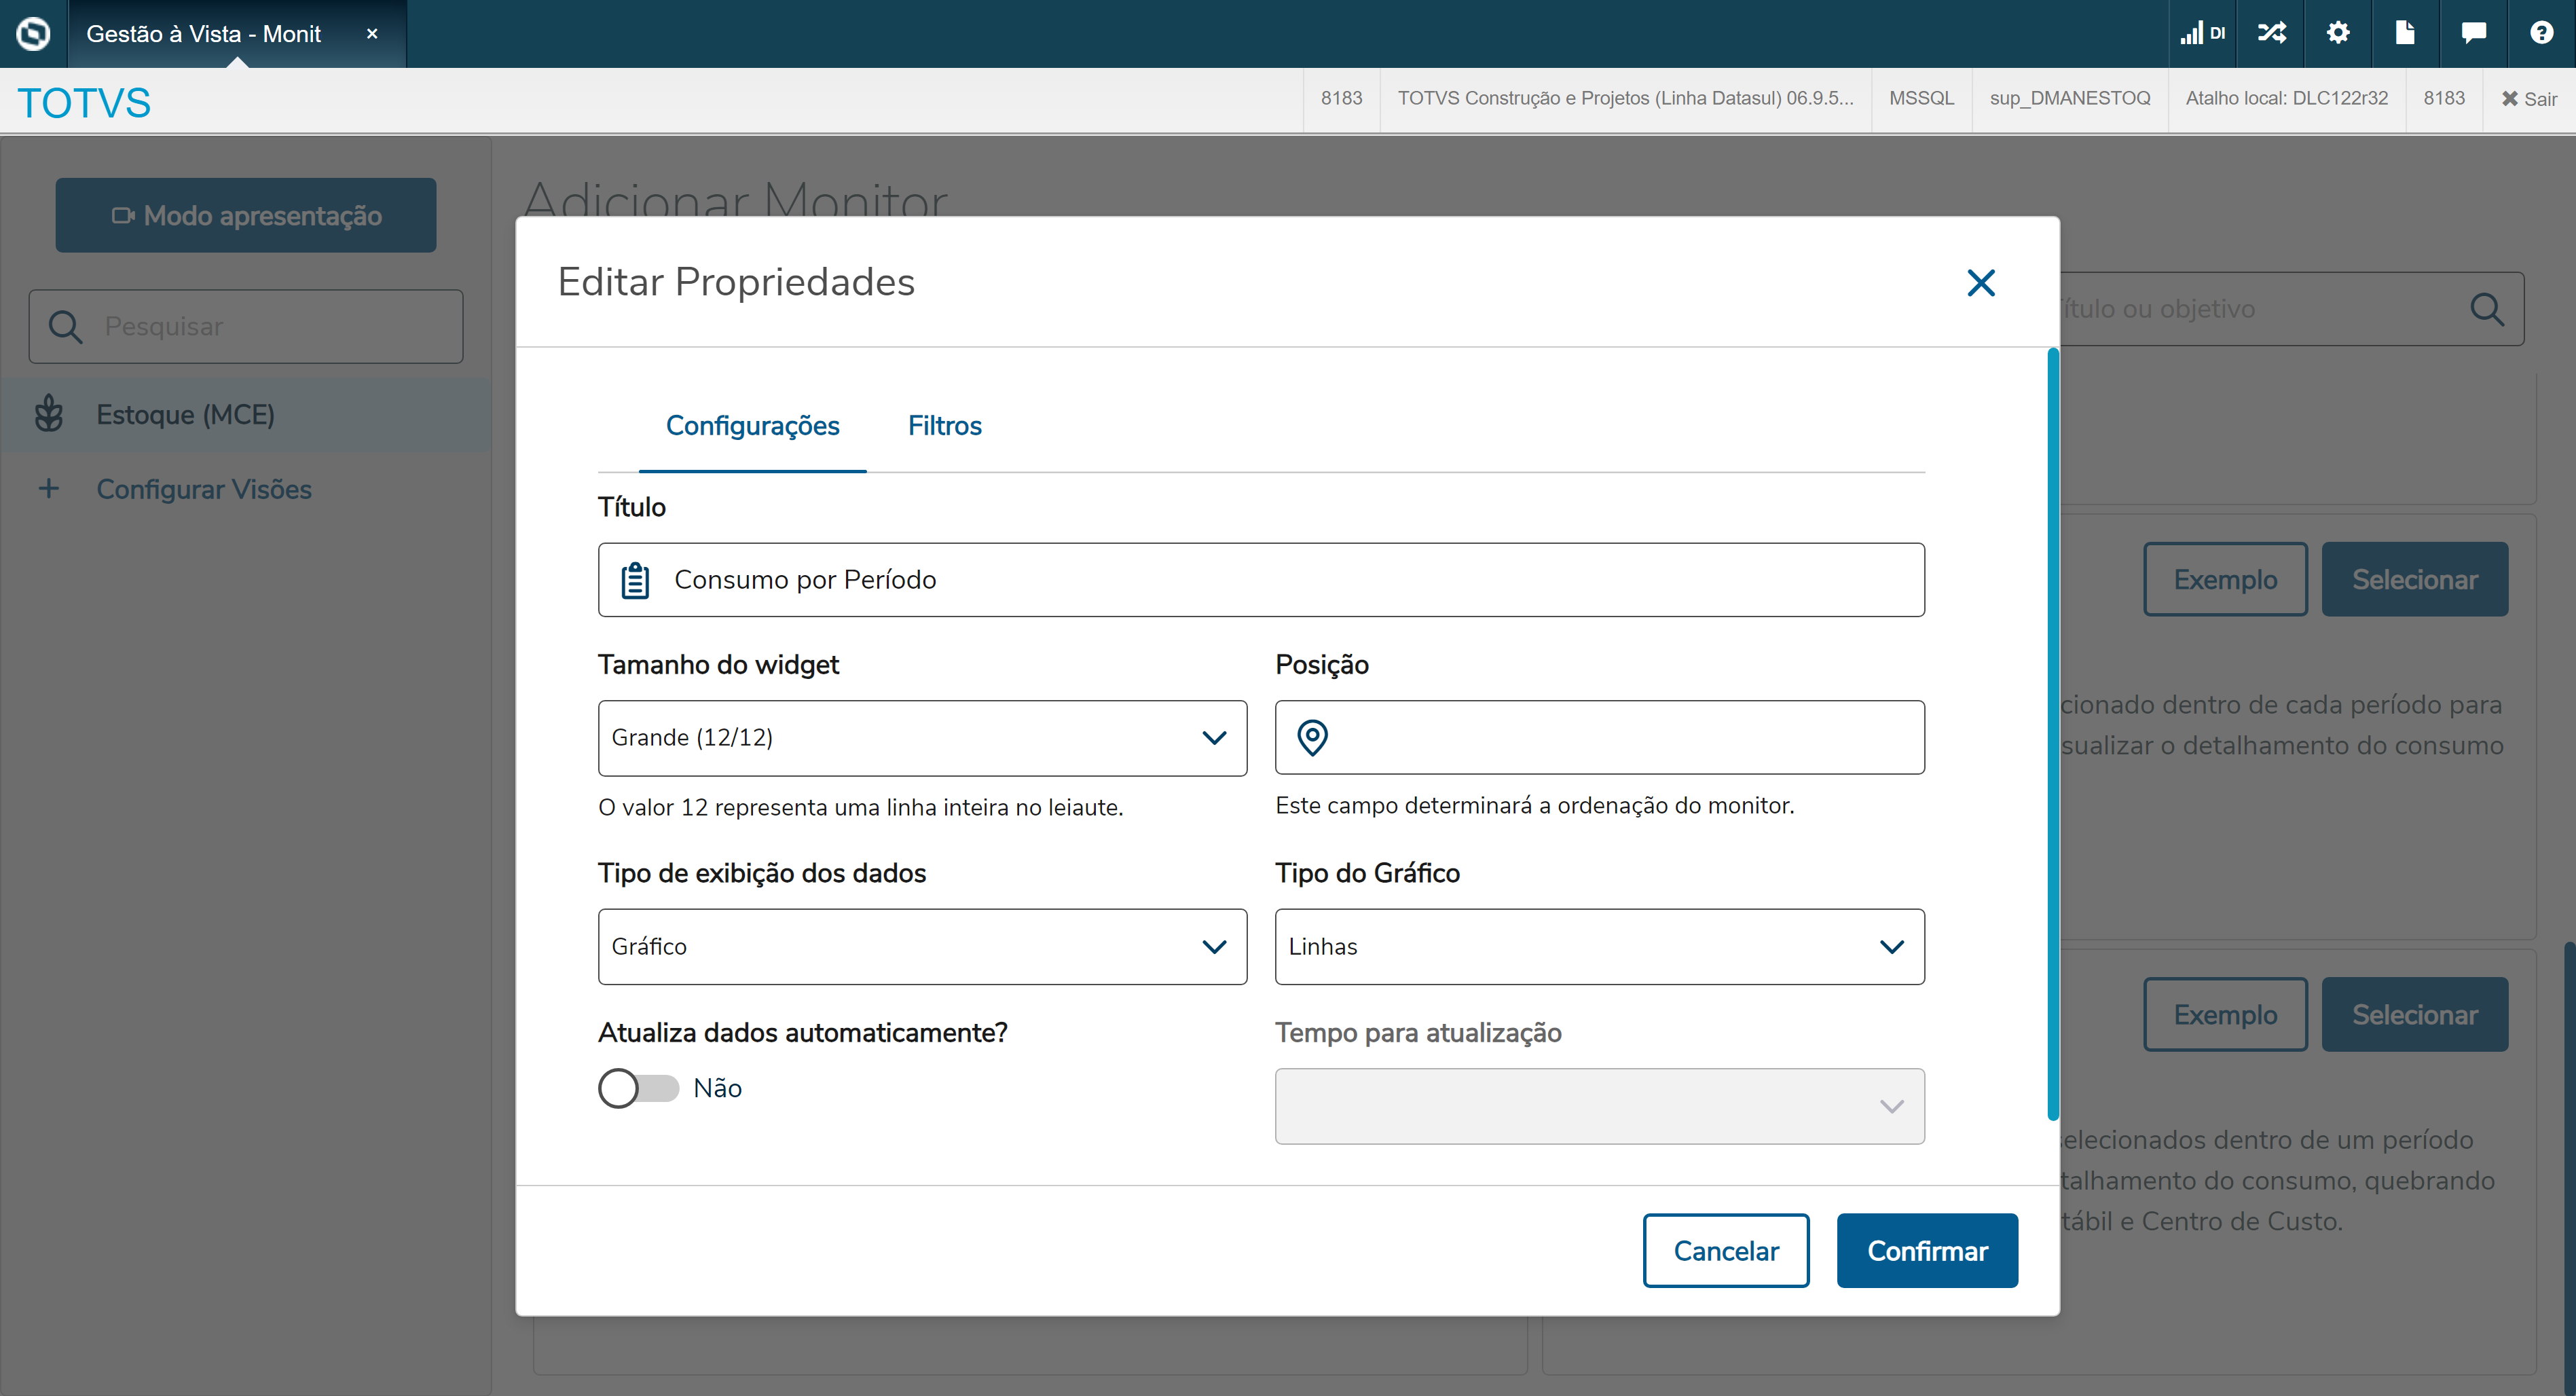Image resolution: width=2576 pixels, height=1396 pixels.
Task: Select the Configurações tab
Action: (752, 426)
